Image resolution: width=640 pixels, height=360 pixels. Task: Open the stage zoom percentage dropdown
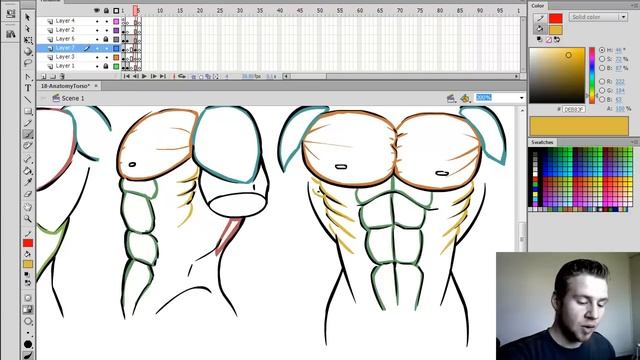[521, 98]
